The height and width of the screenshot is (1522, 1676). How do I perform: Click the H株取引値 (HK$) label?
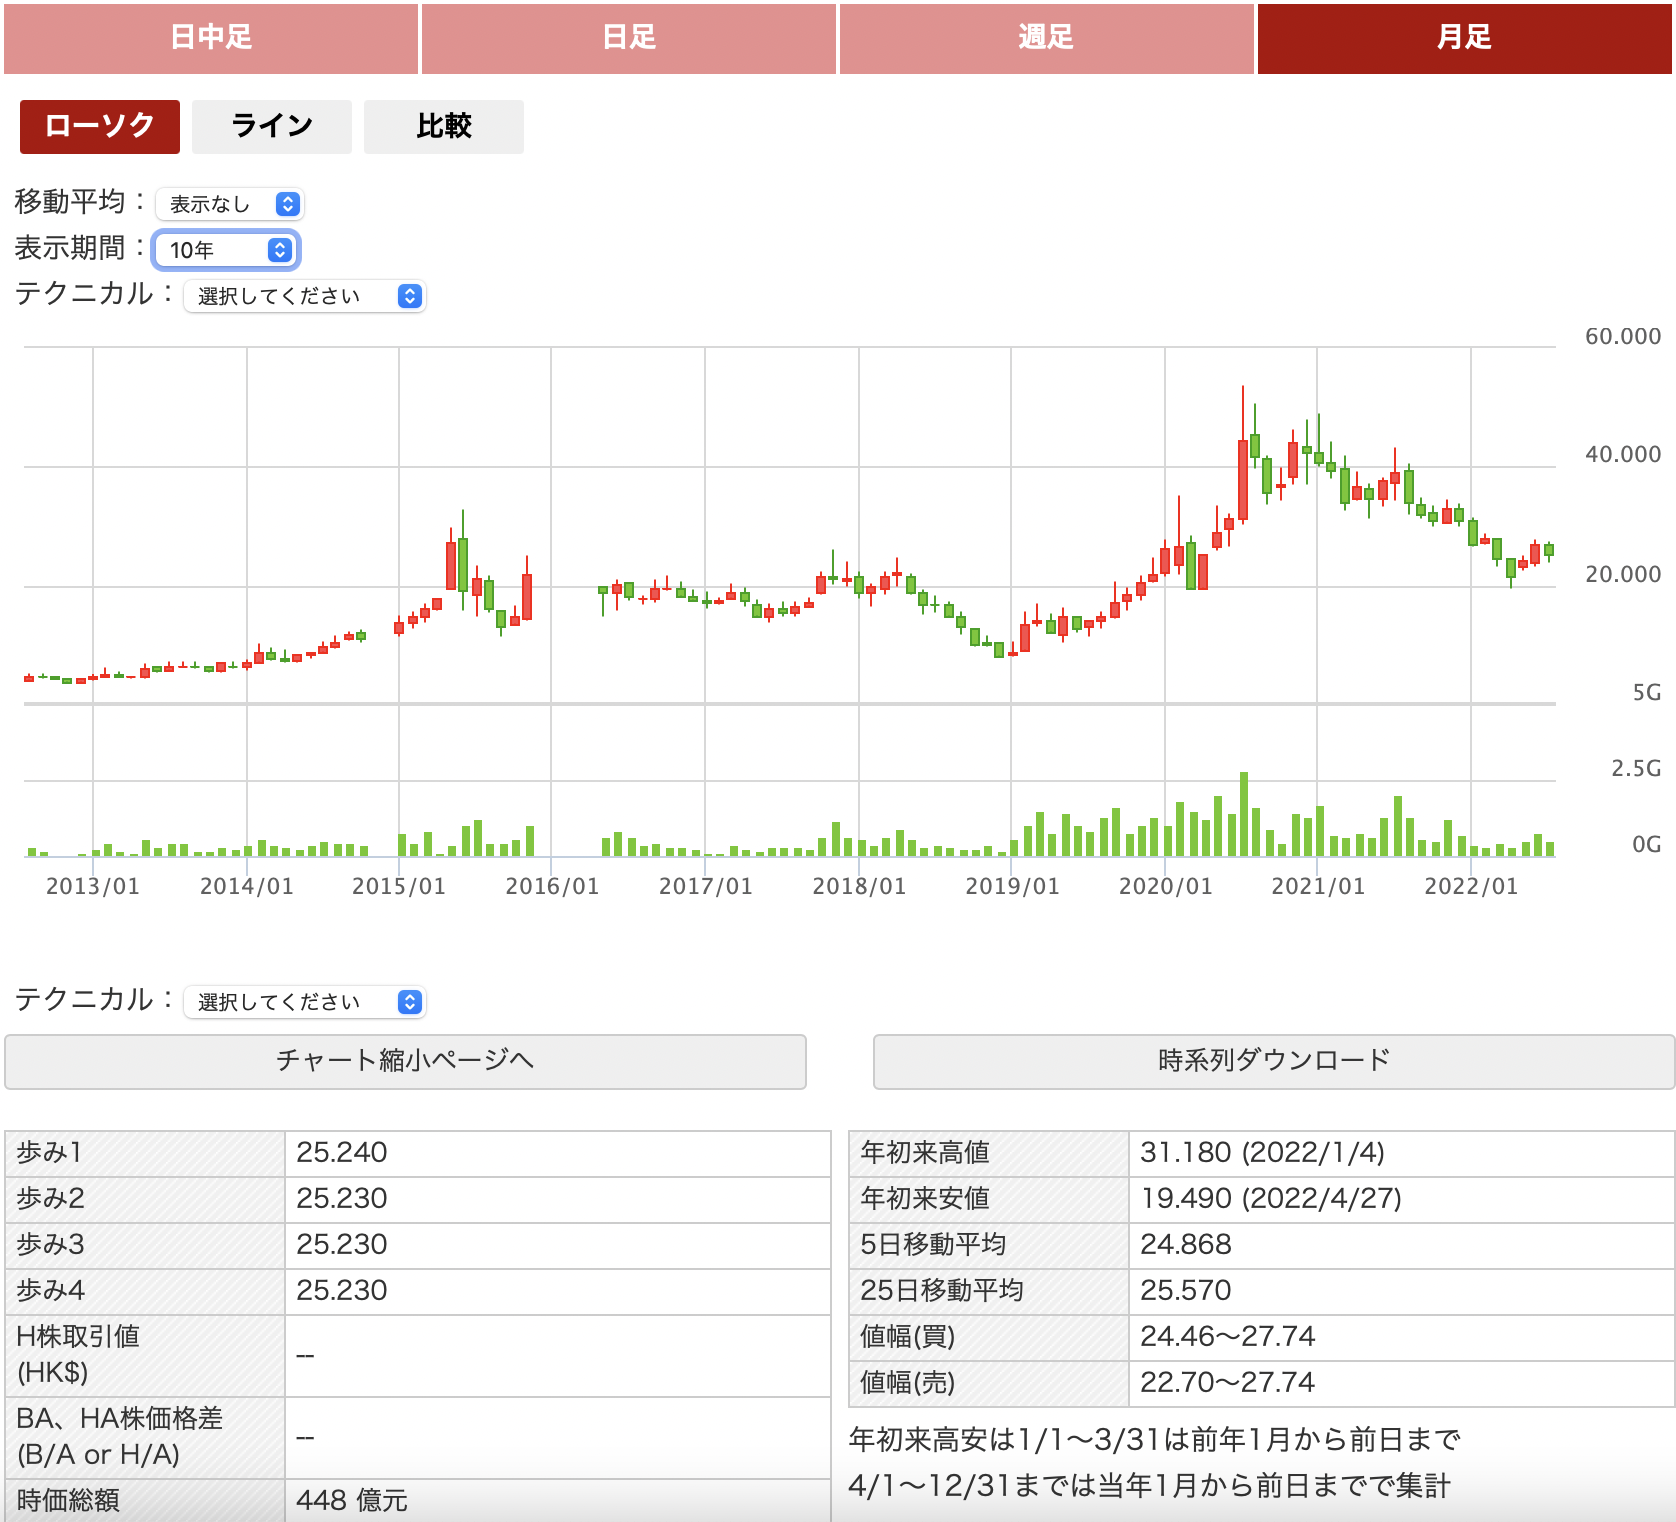point(78,1355)
